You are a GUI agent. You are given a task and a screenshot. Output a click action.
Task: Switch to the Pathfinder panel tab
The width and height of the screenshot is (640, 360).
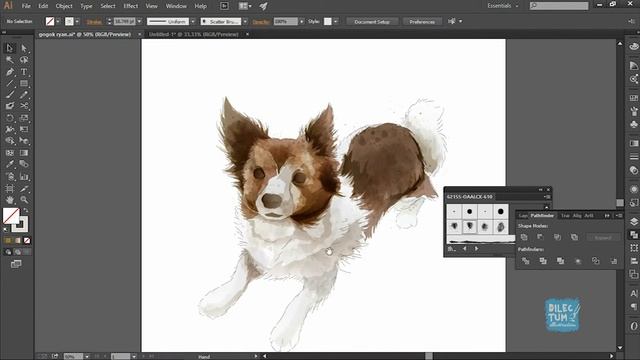[x=542, y=216]
